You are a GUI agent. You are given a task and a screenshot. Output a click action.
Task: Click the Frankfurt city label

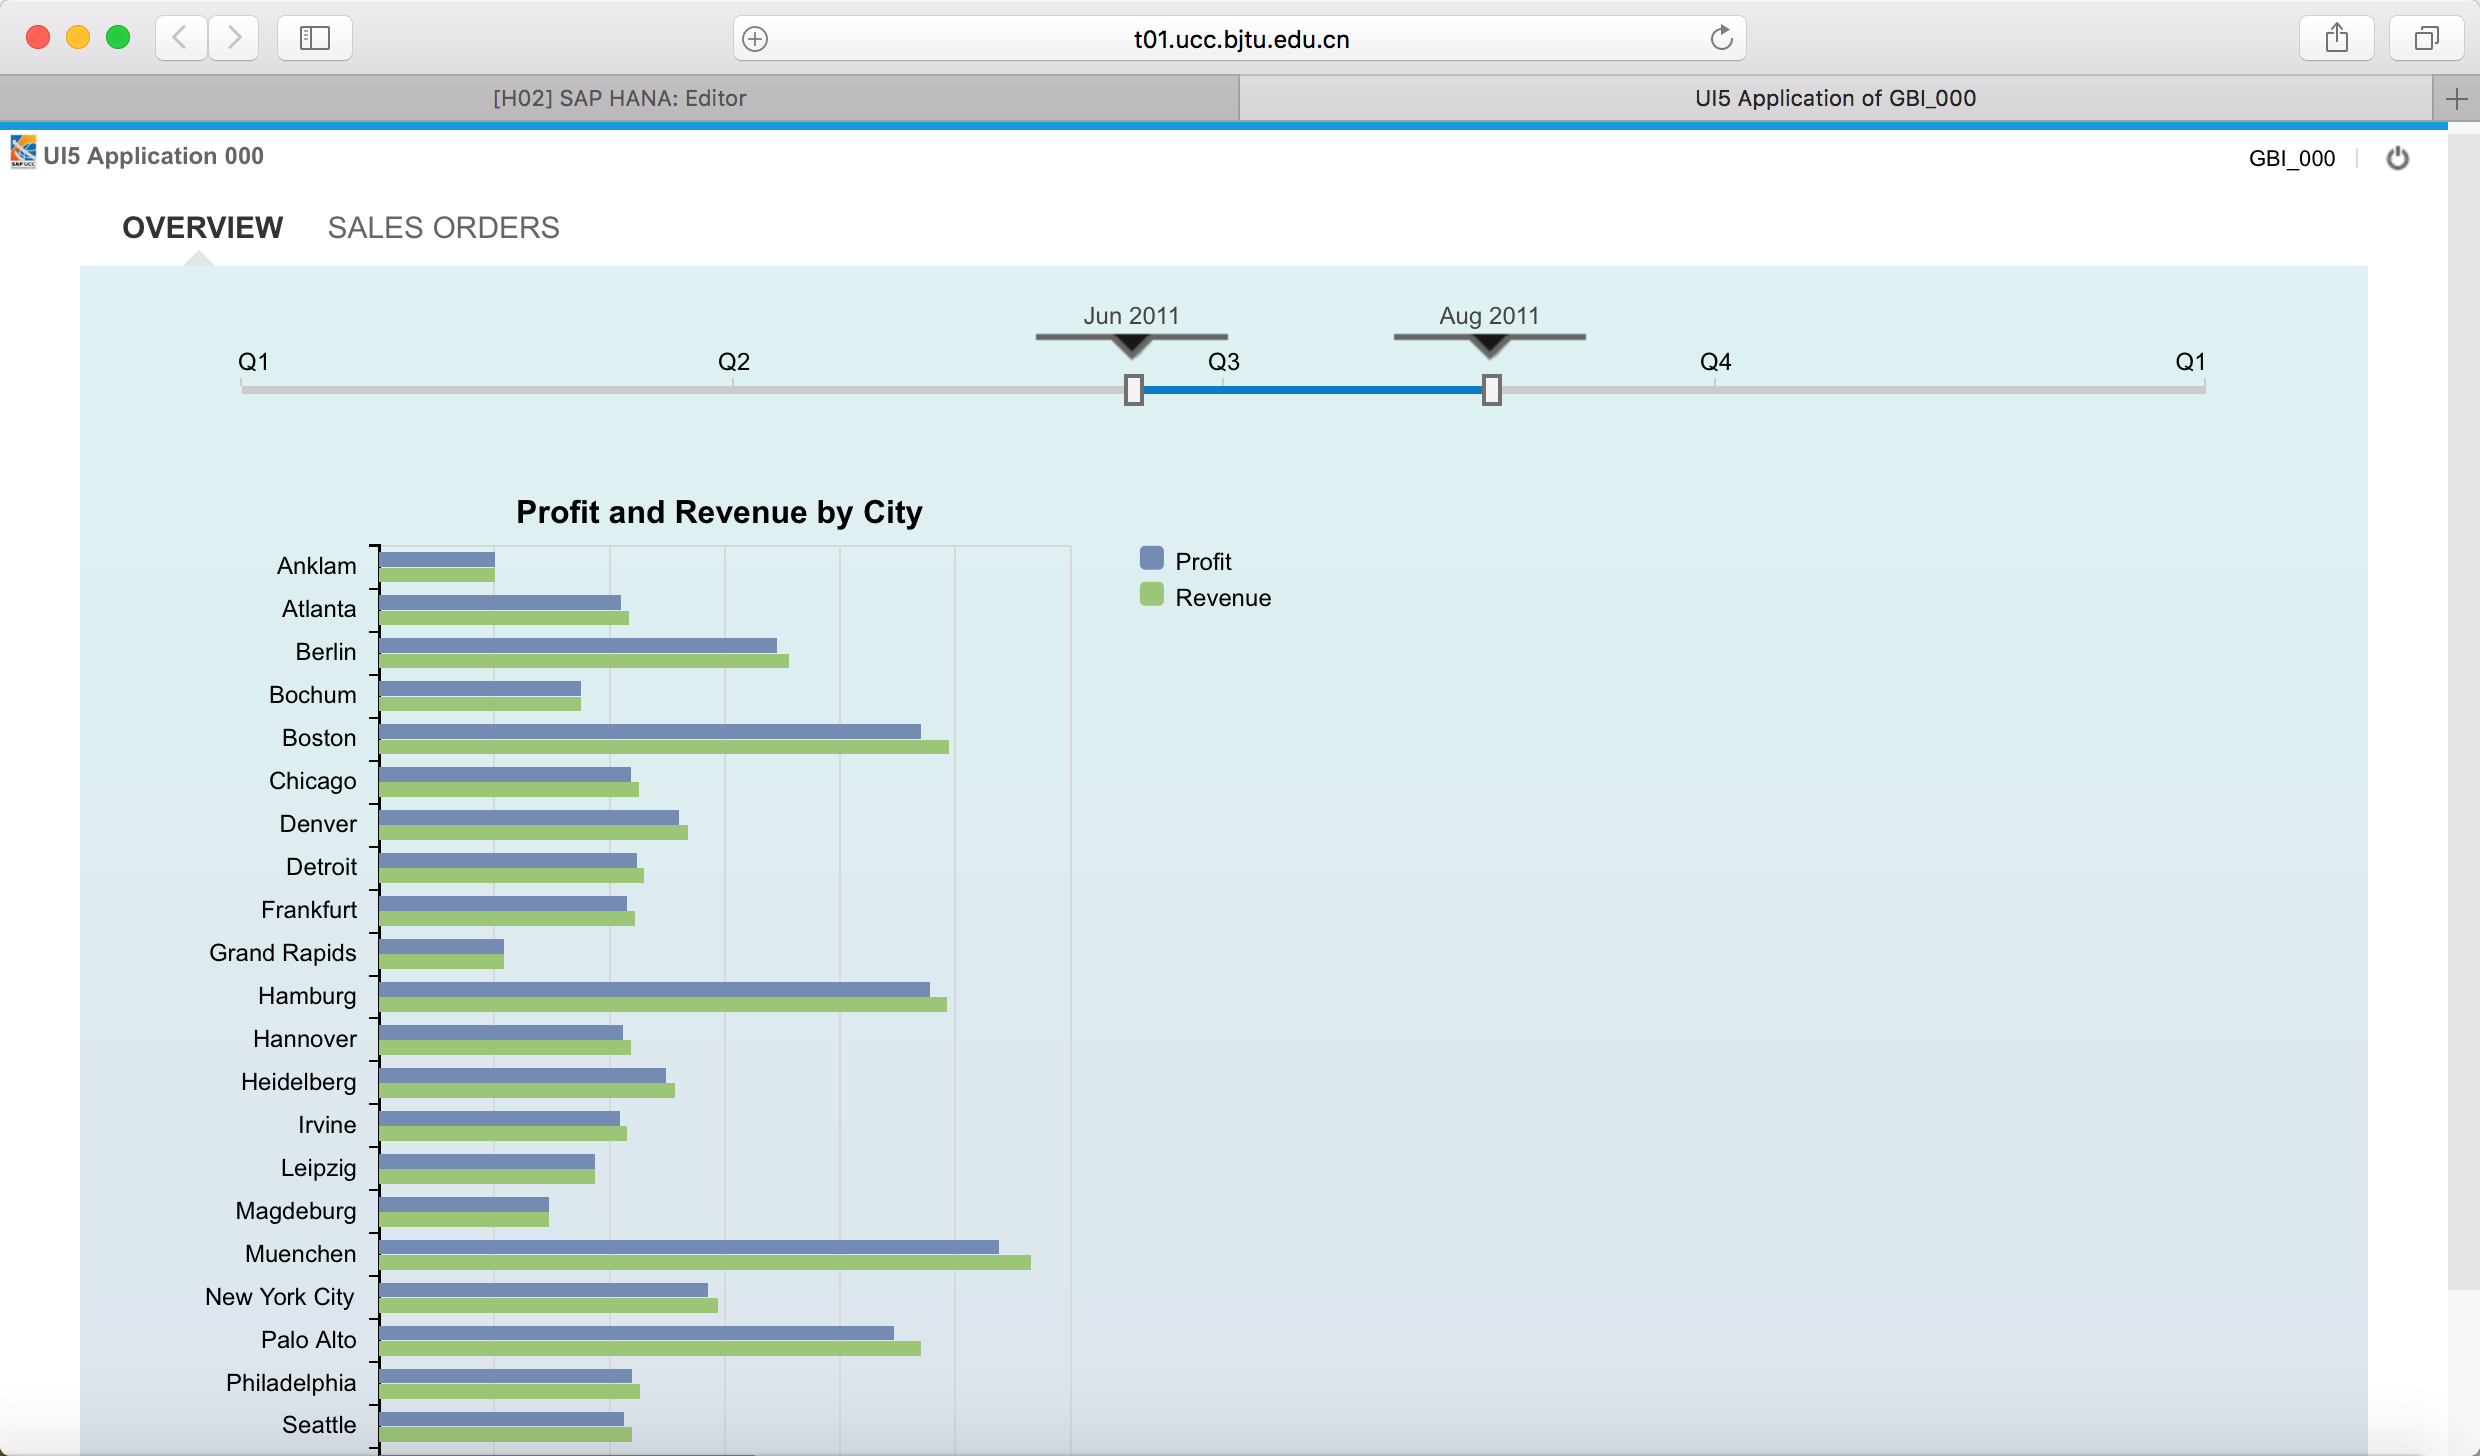click(x=308, y=910)
